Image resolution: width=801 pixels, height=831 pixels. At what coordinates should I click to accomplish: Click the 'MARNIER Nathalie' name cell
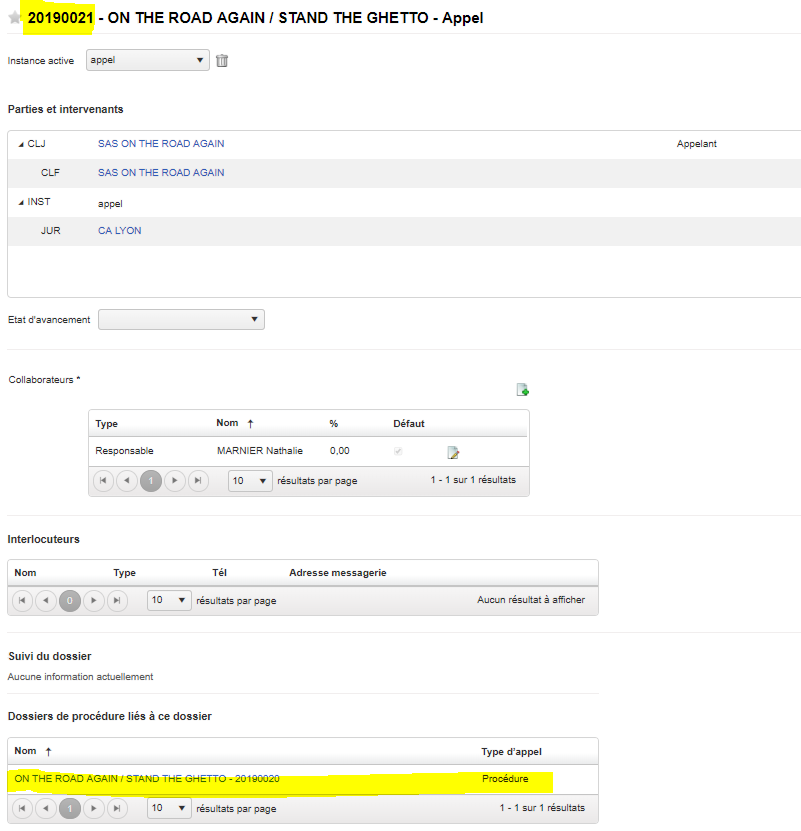click(260, 450)
